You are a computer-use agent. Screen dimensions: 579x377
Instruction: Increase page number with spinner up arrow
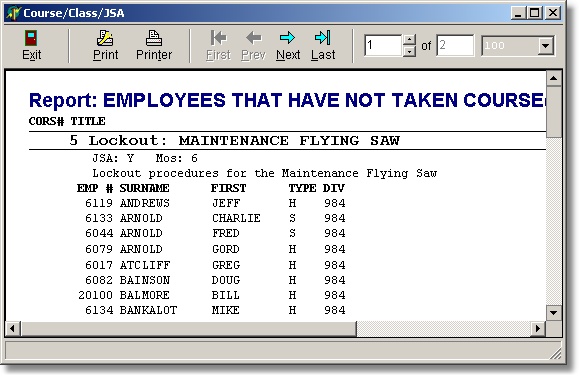410,40
